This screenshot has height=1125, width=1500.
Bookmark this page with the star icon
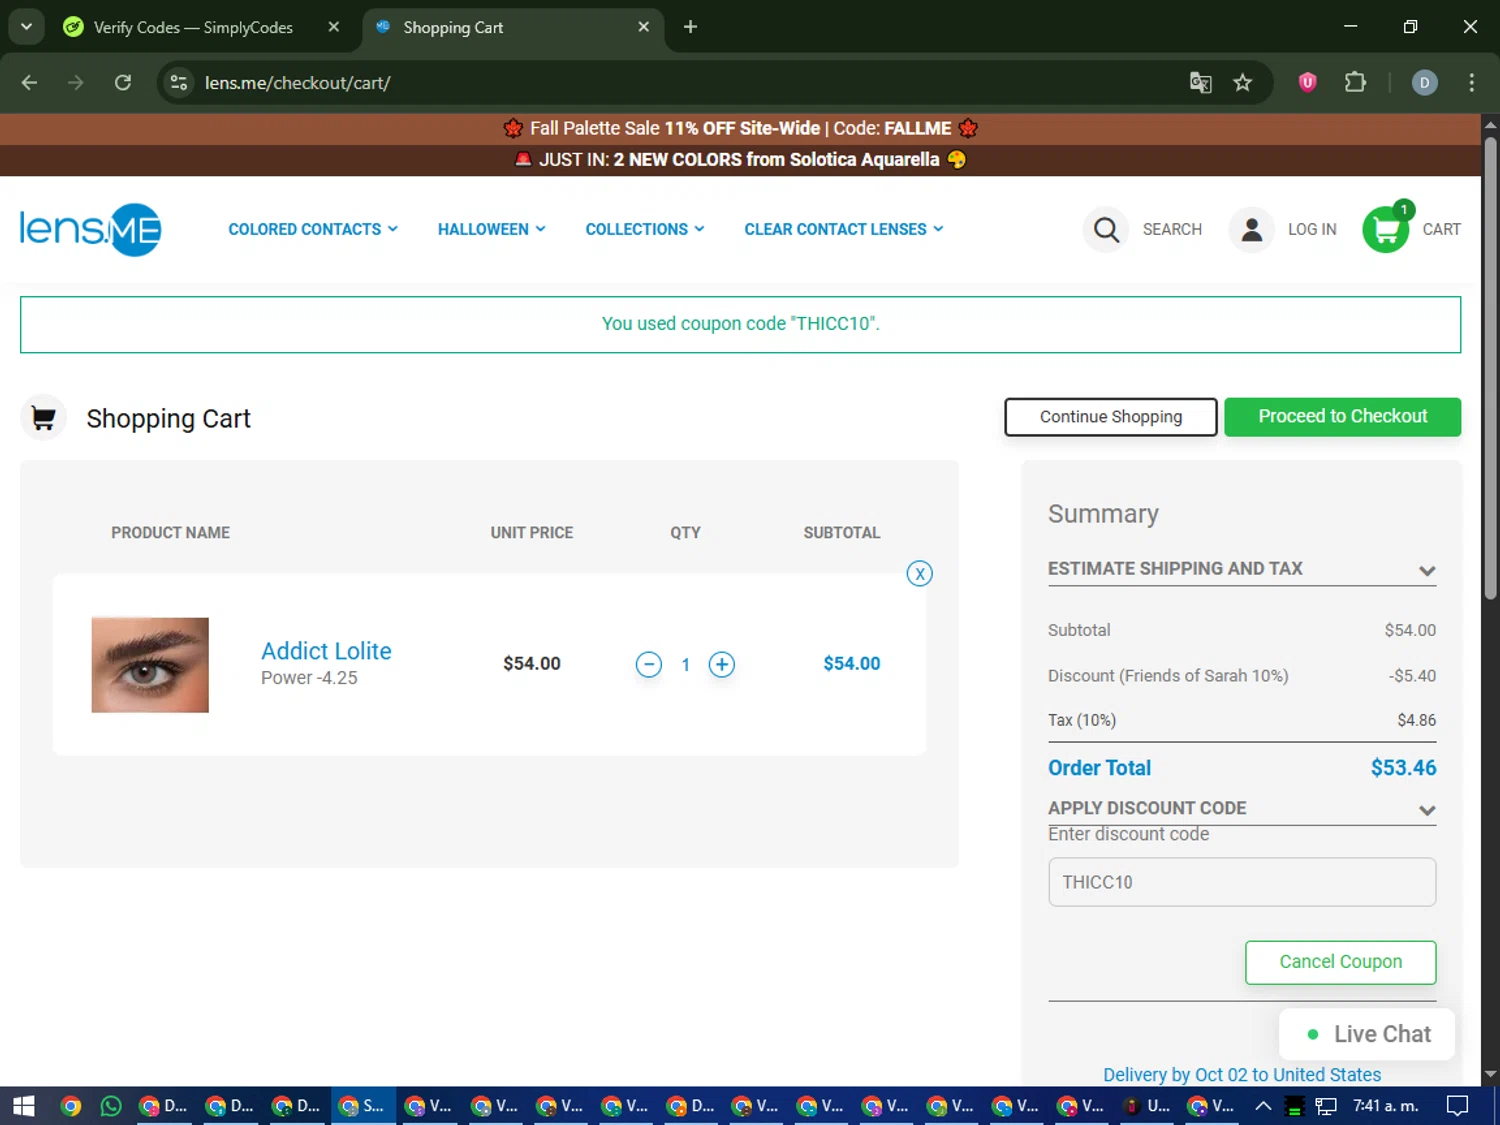coord(1243,83)
